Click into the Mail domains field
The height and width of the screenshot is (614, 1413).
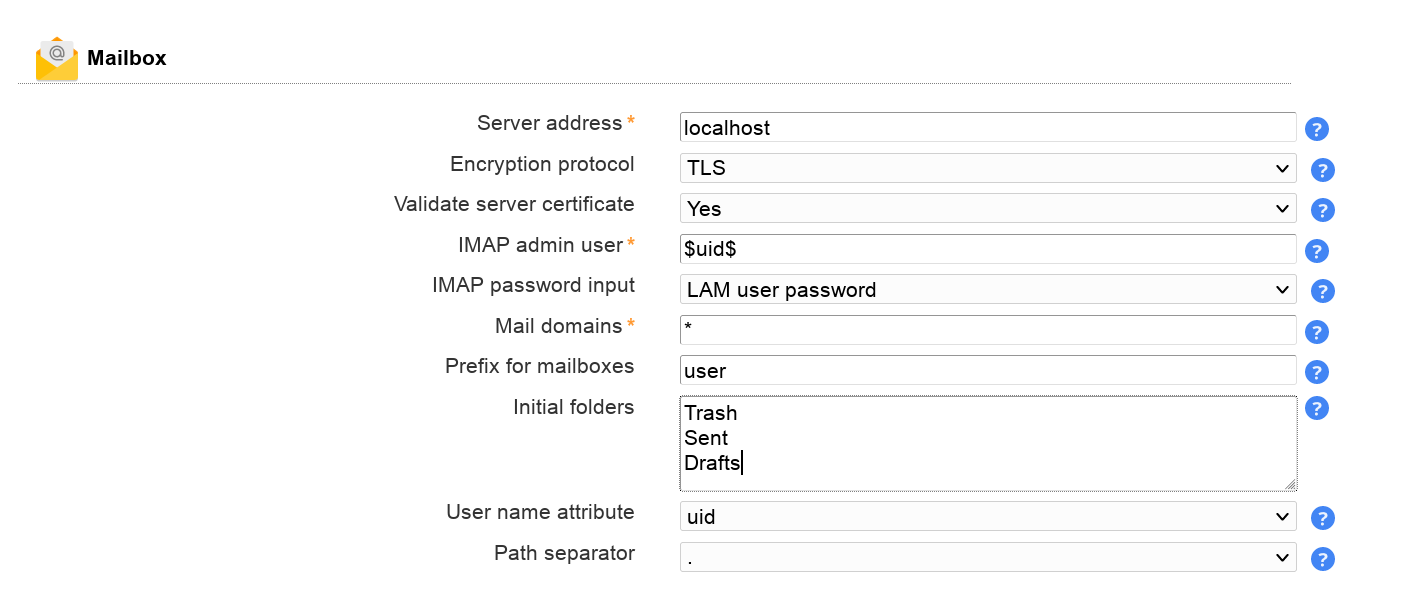(987, 330)
